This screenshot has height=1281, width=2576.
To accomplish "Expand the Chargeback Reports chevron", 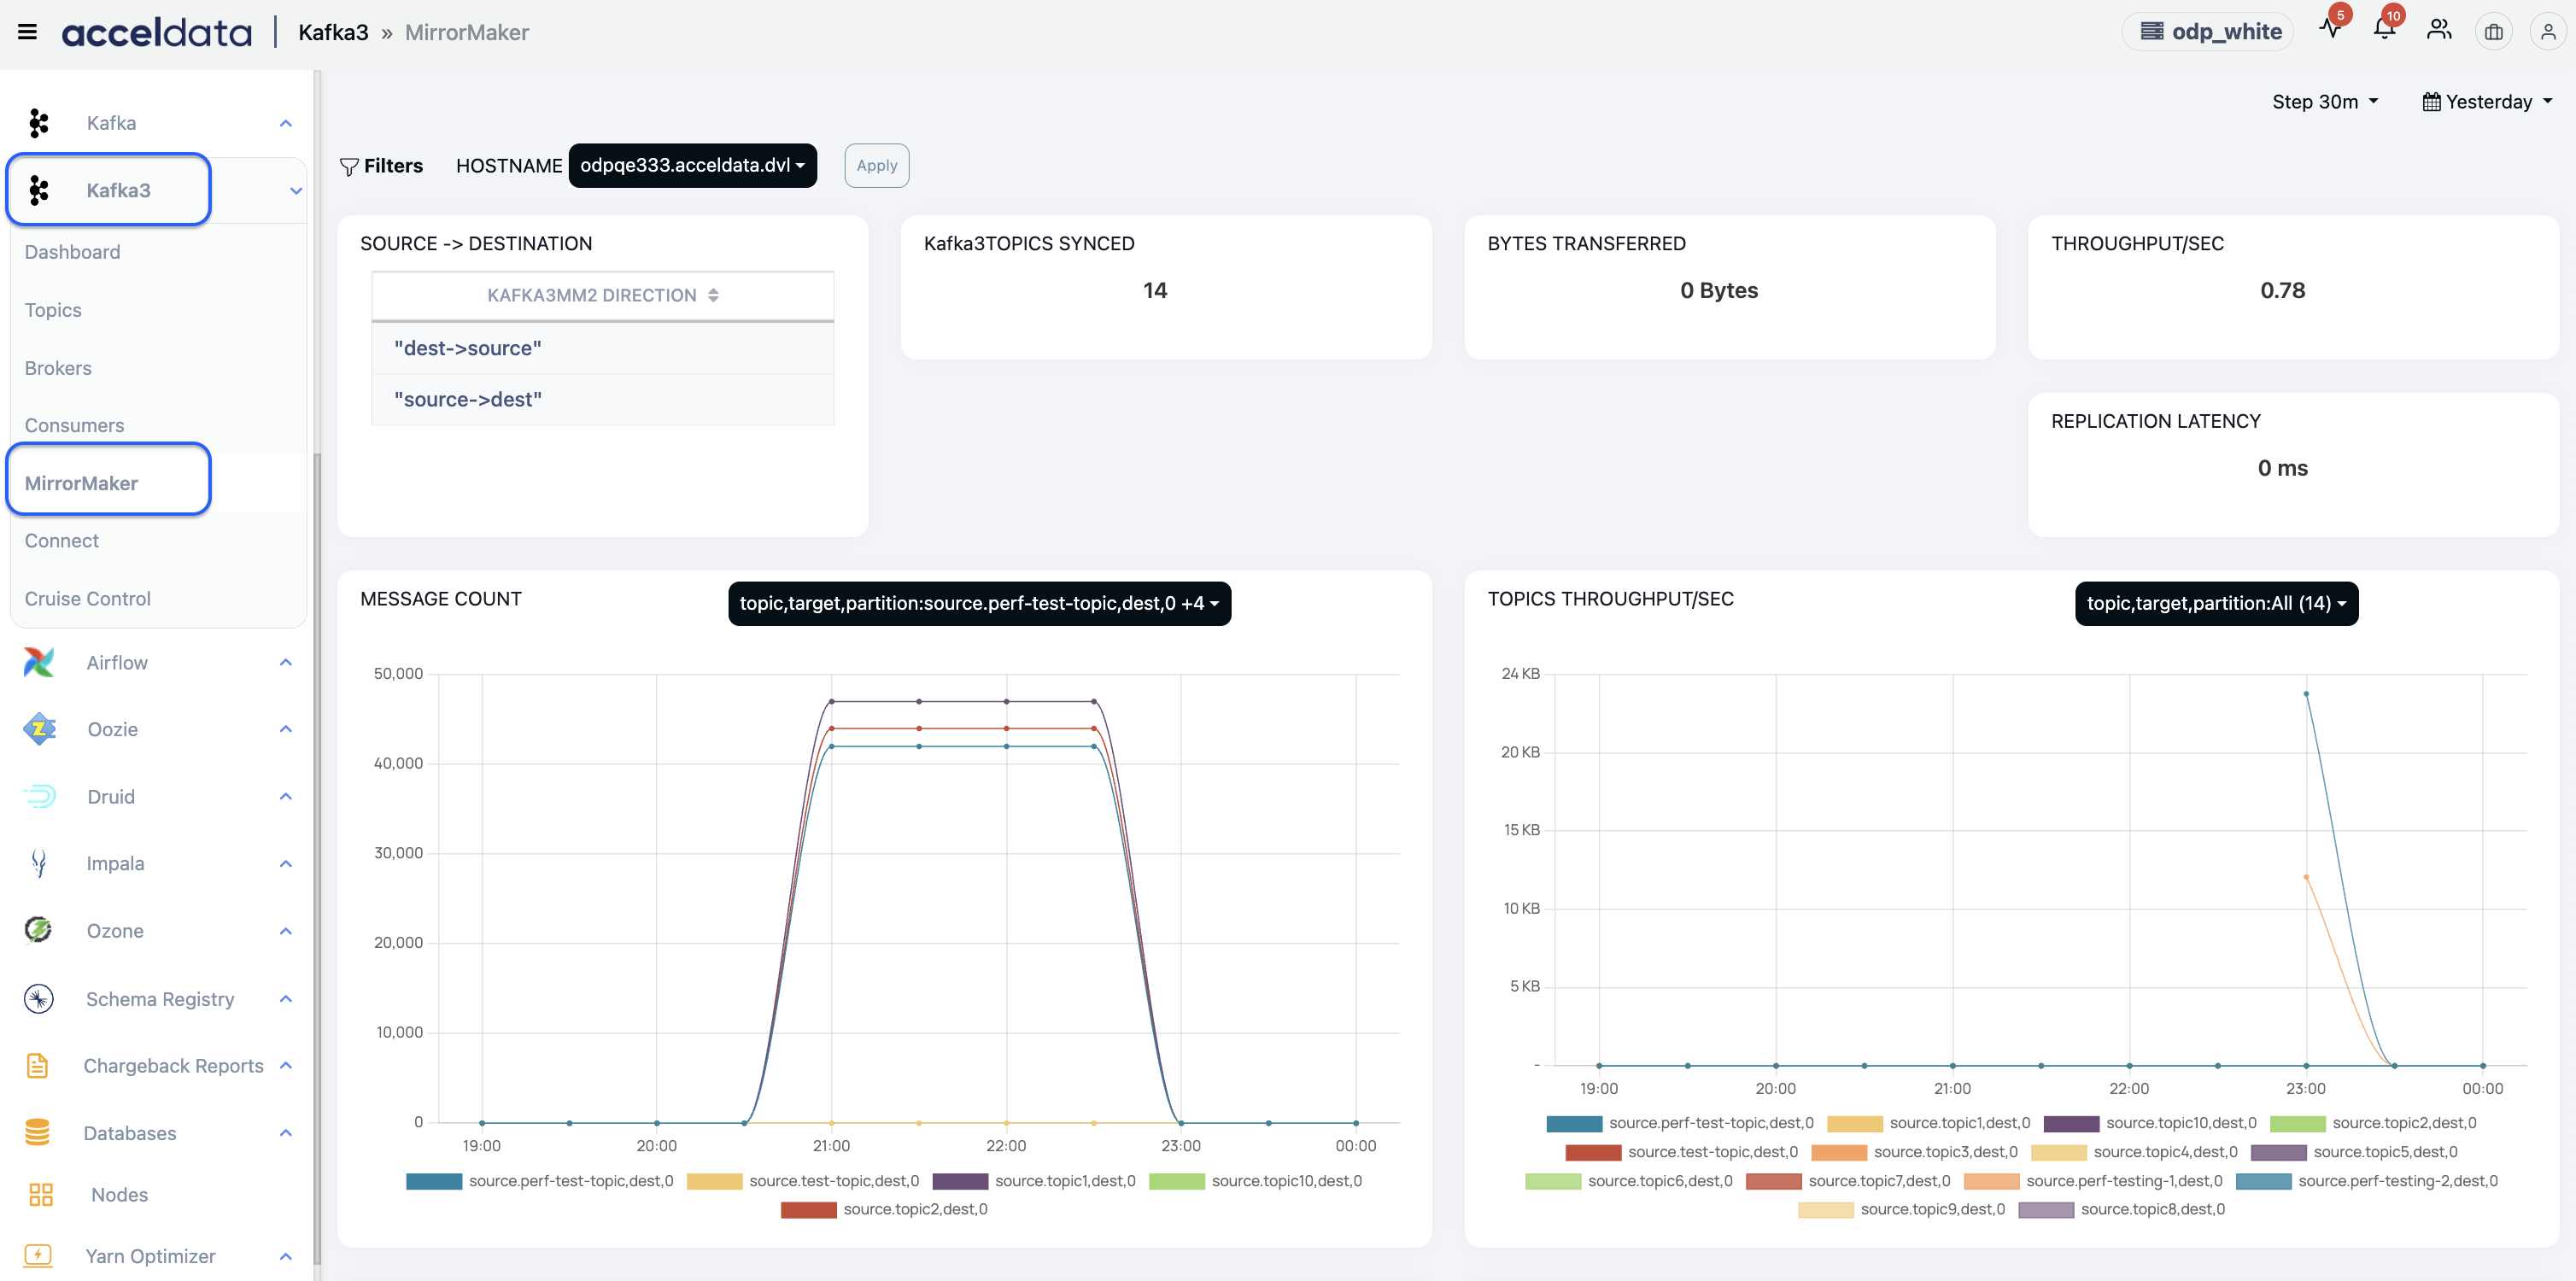I will (286, 1065).
